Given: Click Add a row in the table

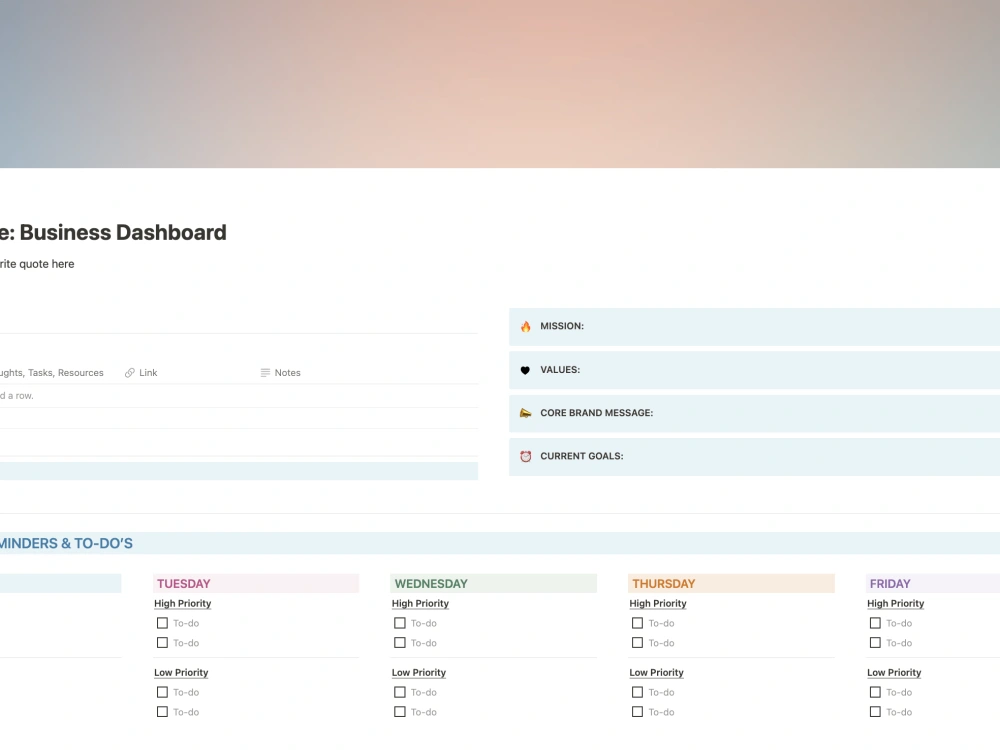Looking at the screenshot, I should [x=18, y=395].
